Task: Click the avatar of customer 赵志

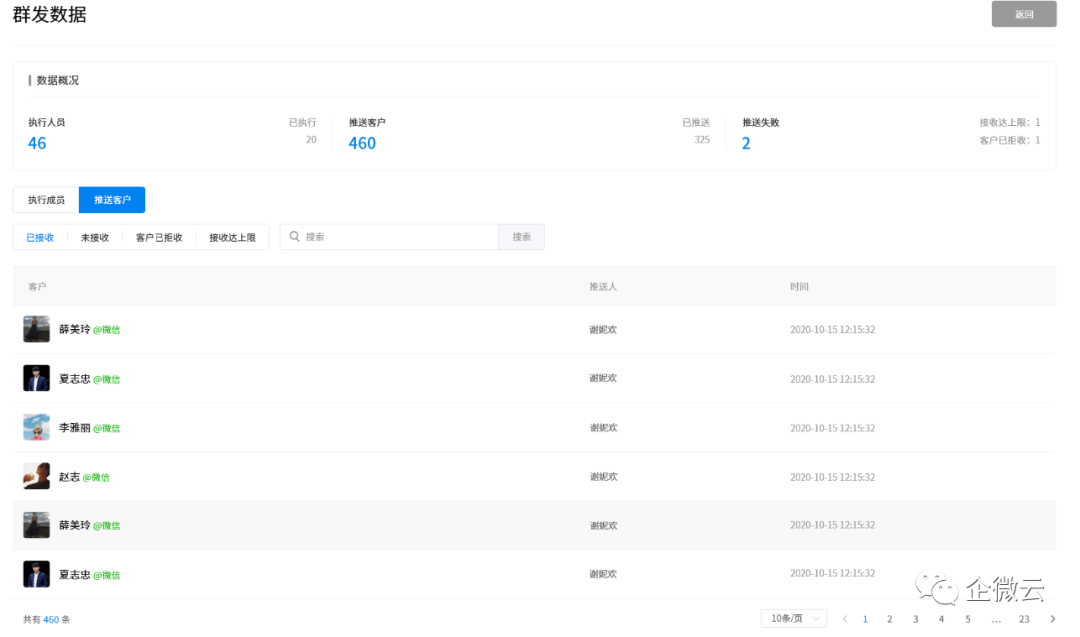Action: pos(37,476)
